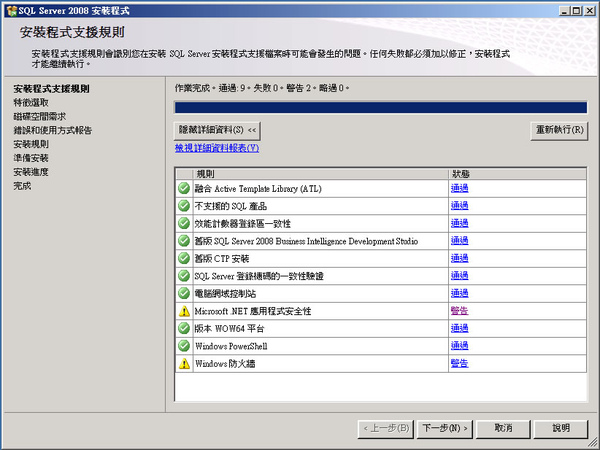
Task: Click rule text 電腦網域控制站
Action: click(x=225, y=294)
